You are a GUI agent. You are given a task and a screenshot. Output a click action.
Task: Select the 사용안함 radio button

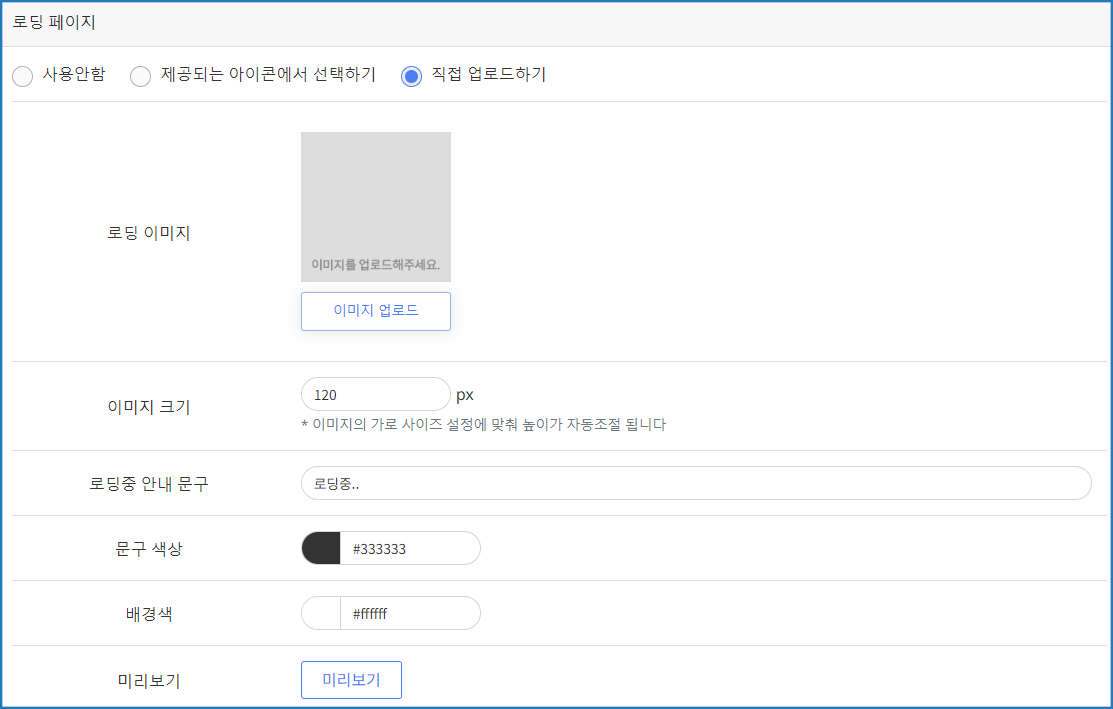(x=22, y=76)
